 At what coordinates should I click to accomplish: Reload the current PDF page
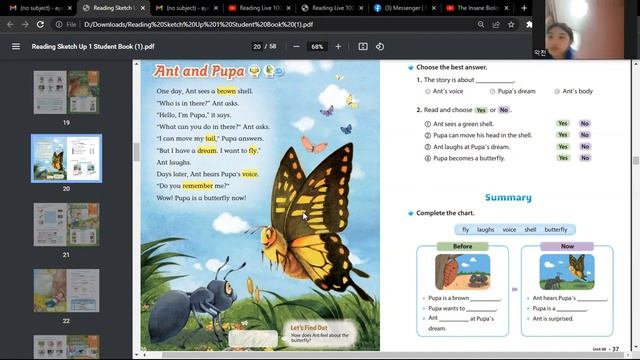[40, 24]
